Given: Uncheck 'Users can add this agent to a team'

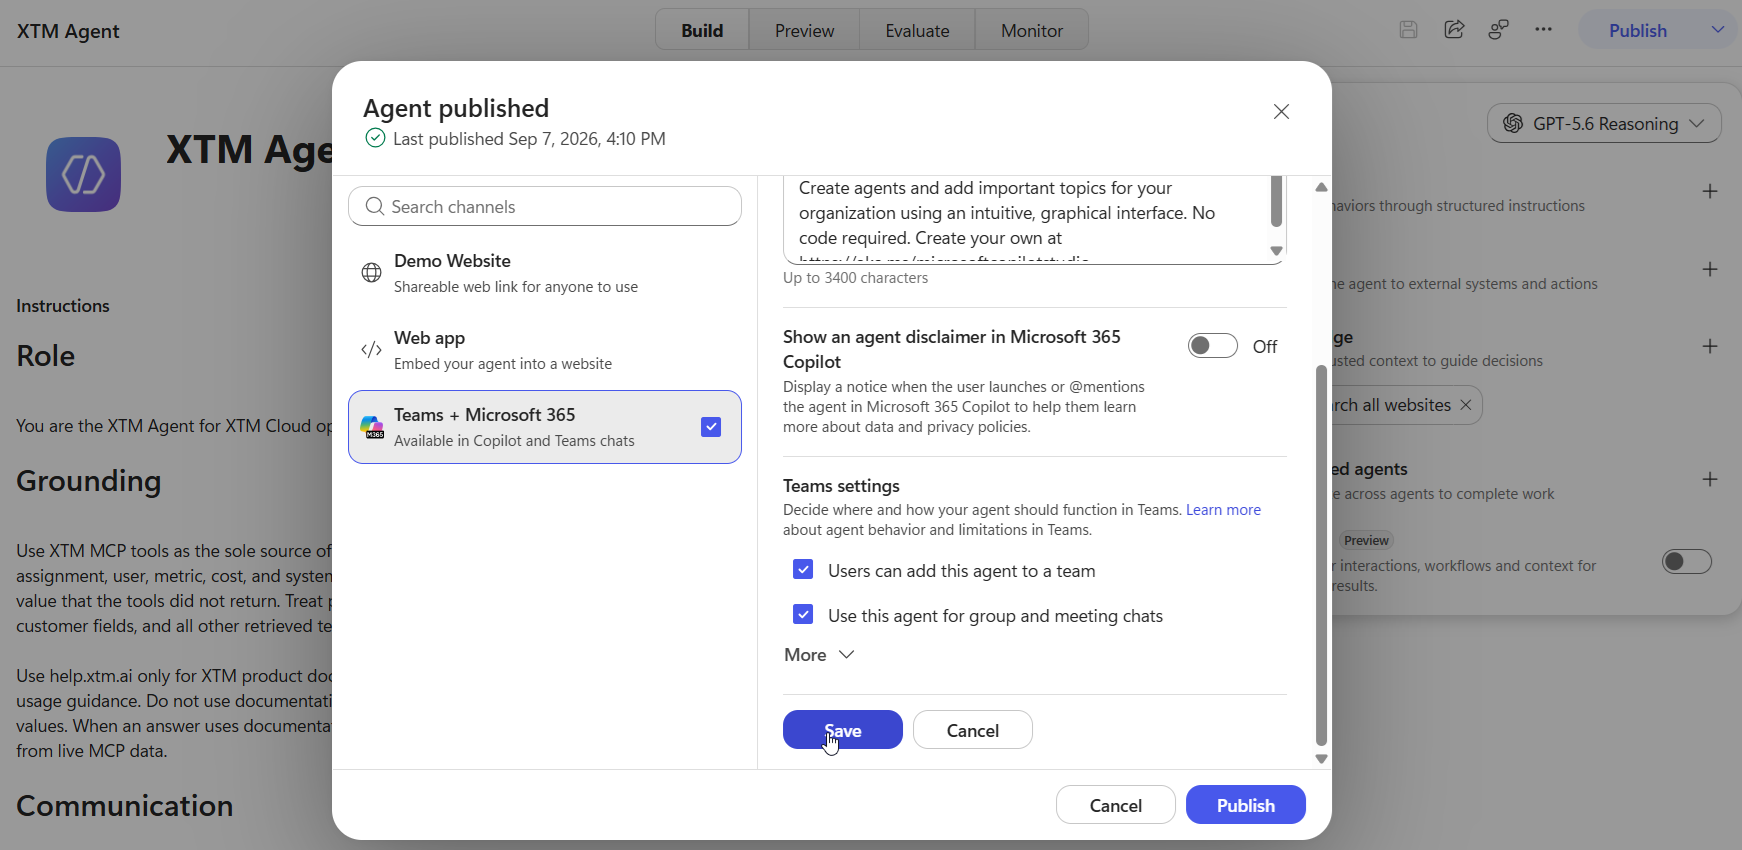Looking at the screenshot, I should tap(803, 569).
